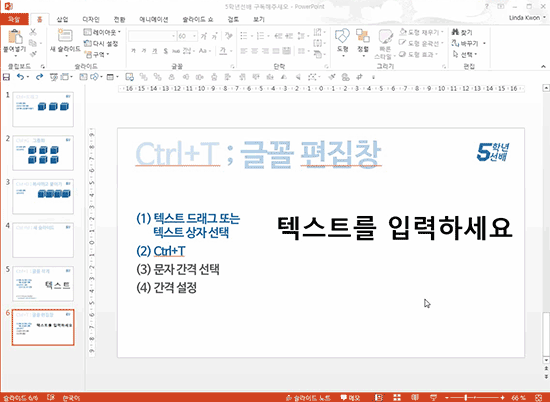Open the Shapes (도형) gallery icon
This screenshot has height=402, width=550.
click(x=342, y=36)
